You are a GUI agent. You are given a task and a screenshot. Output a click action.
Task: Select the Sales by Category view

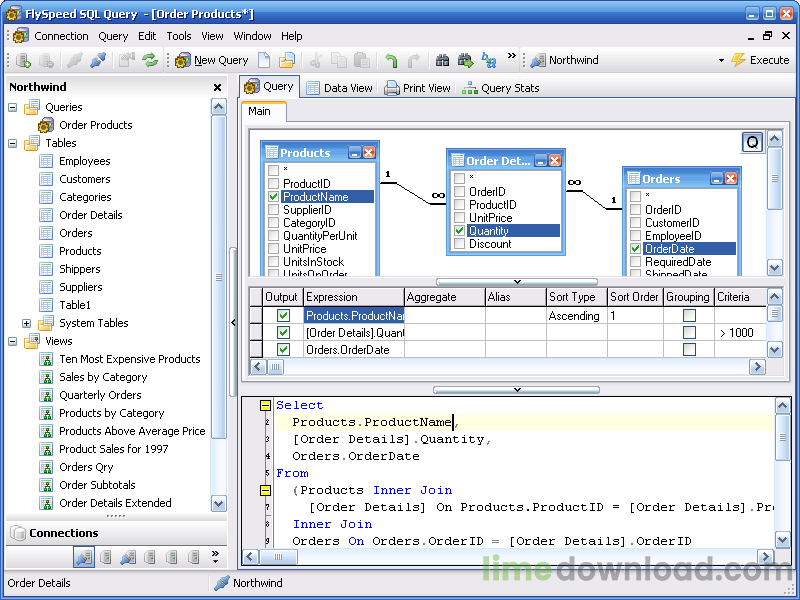click(x=103, y=377)
